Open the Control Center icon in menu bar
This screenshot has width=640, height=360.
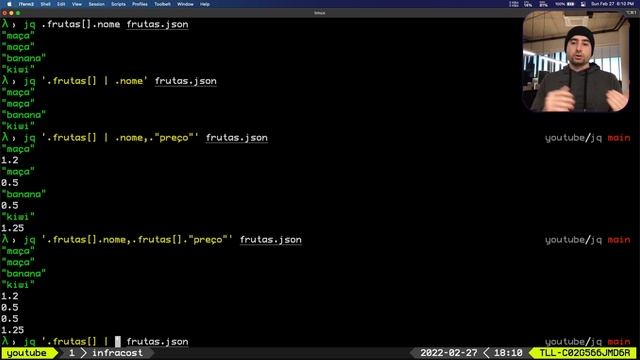(x=583, y=4)
